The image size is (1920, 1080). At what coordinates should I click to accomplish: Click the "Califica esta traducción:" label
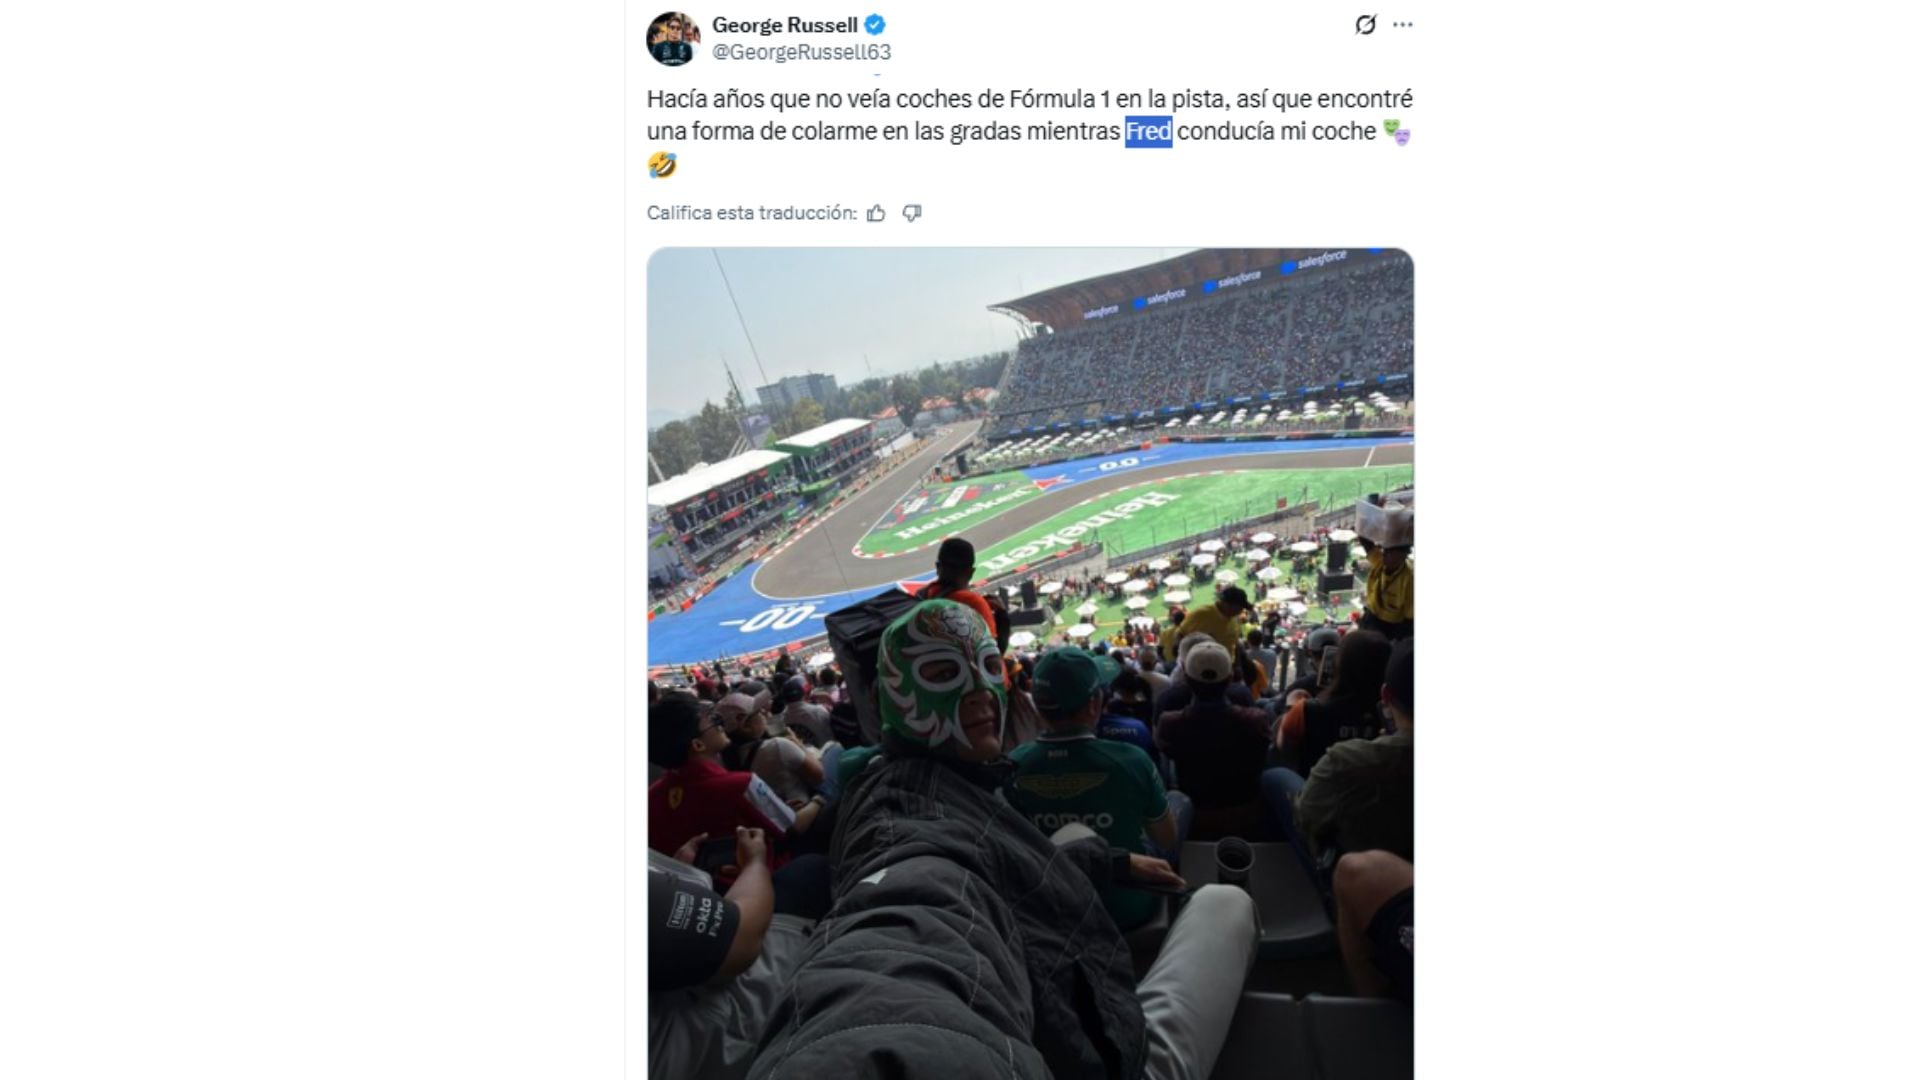(x=751, y=213)
